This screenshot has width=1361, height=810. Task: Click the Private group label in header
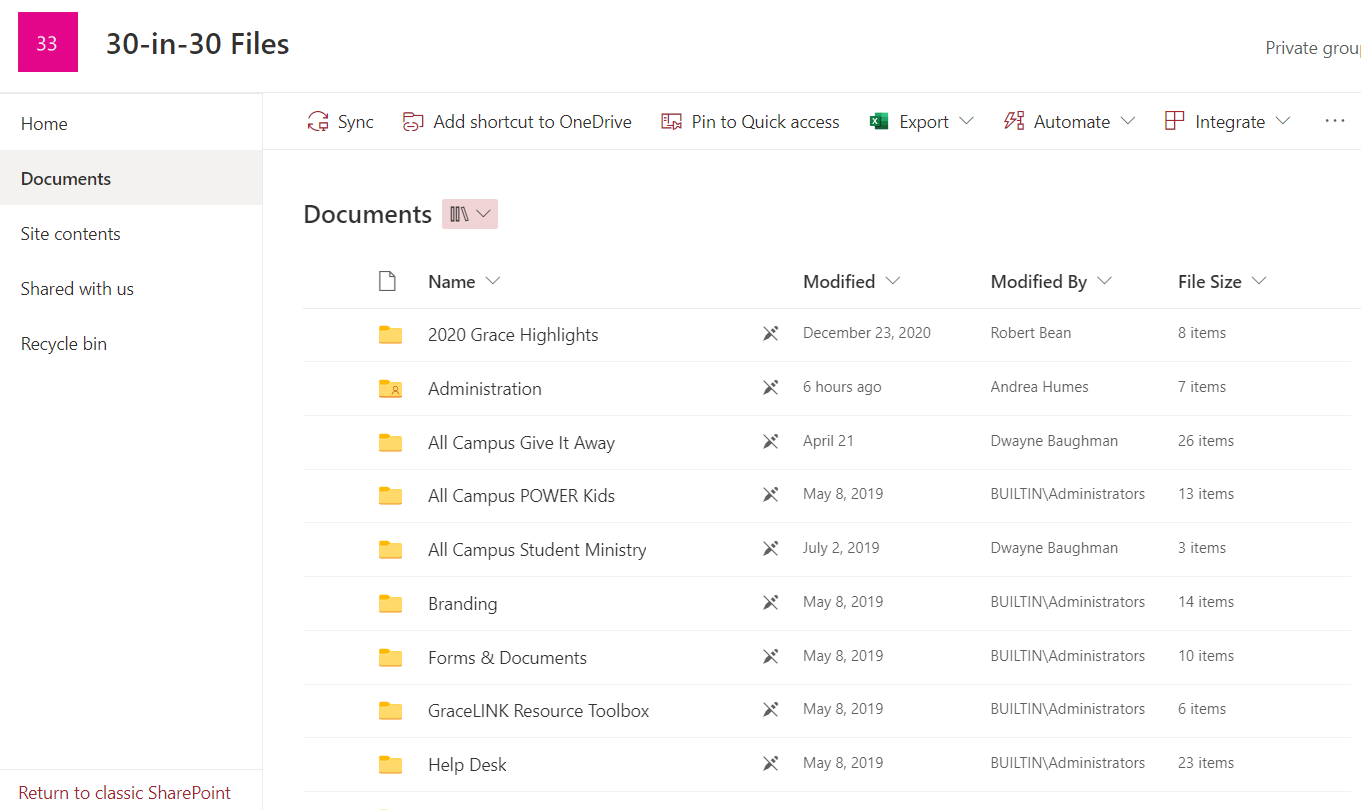click(1313, 48)
